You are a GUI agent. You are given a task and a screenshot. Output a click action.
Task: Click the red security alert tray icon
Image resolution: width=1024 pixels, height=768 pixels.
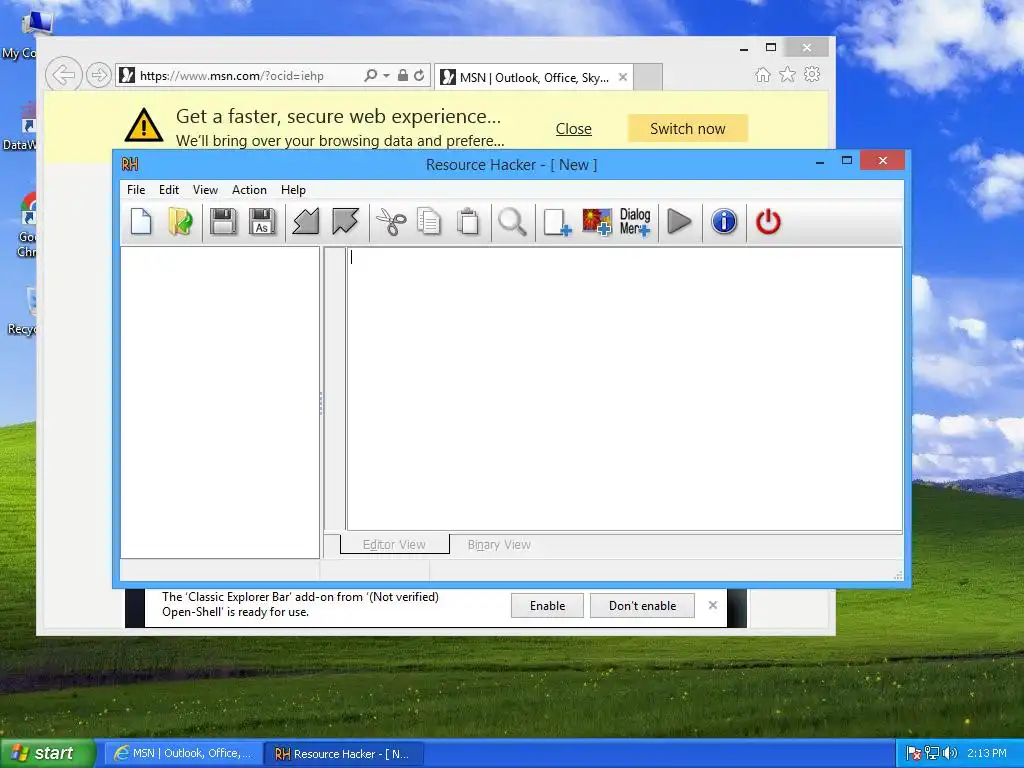click(914, 753)
